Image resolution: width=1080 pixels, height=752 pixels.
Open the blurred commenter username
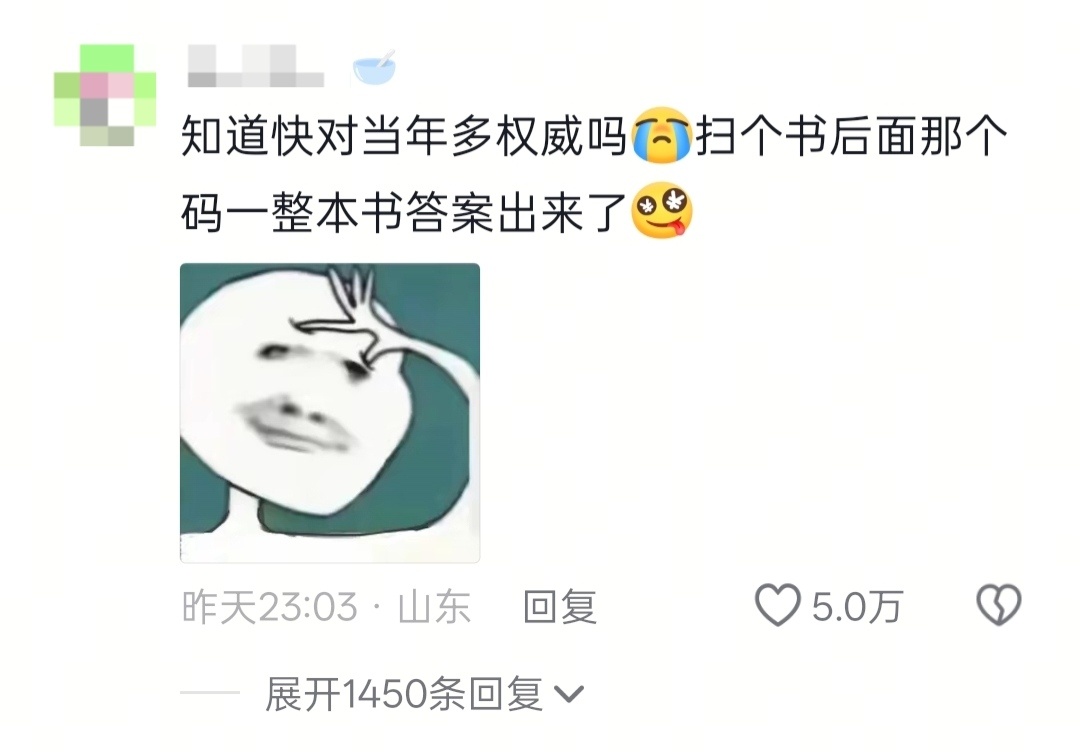click(256, 67)
